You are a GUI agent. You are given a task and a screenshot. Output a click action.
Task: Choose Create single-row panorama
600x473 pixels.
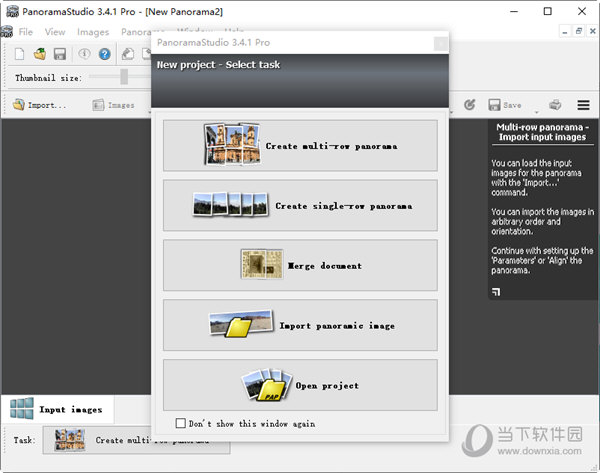pos(300,206)
